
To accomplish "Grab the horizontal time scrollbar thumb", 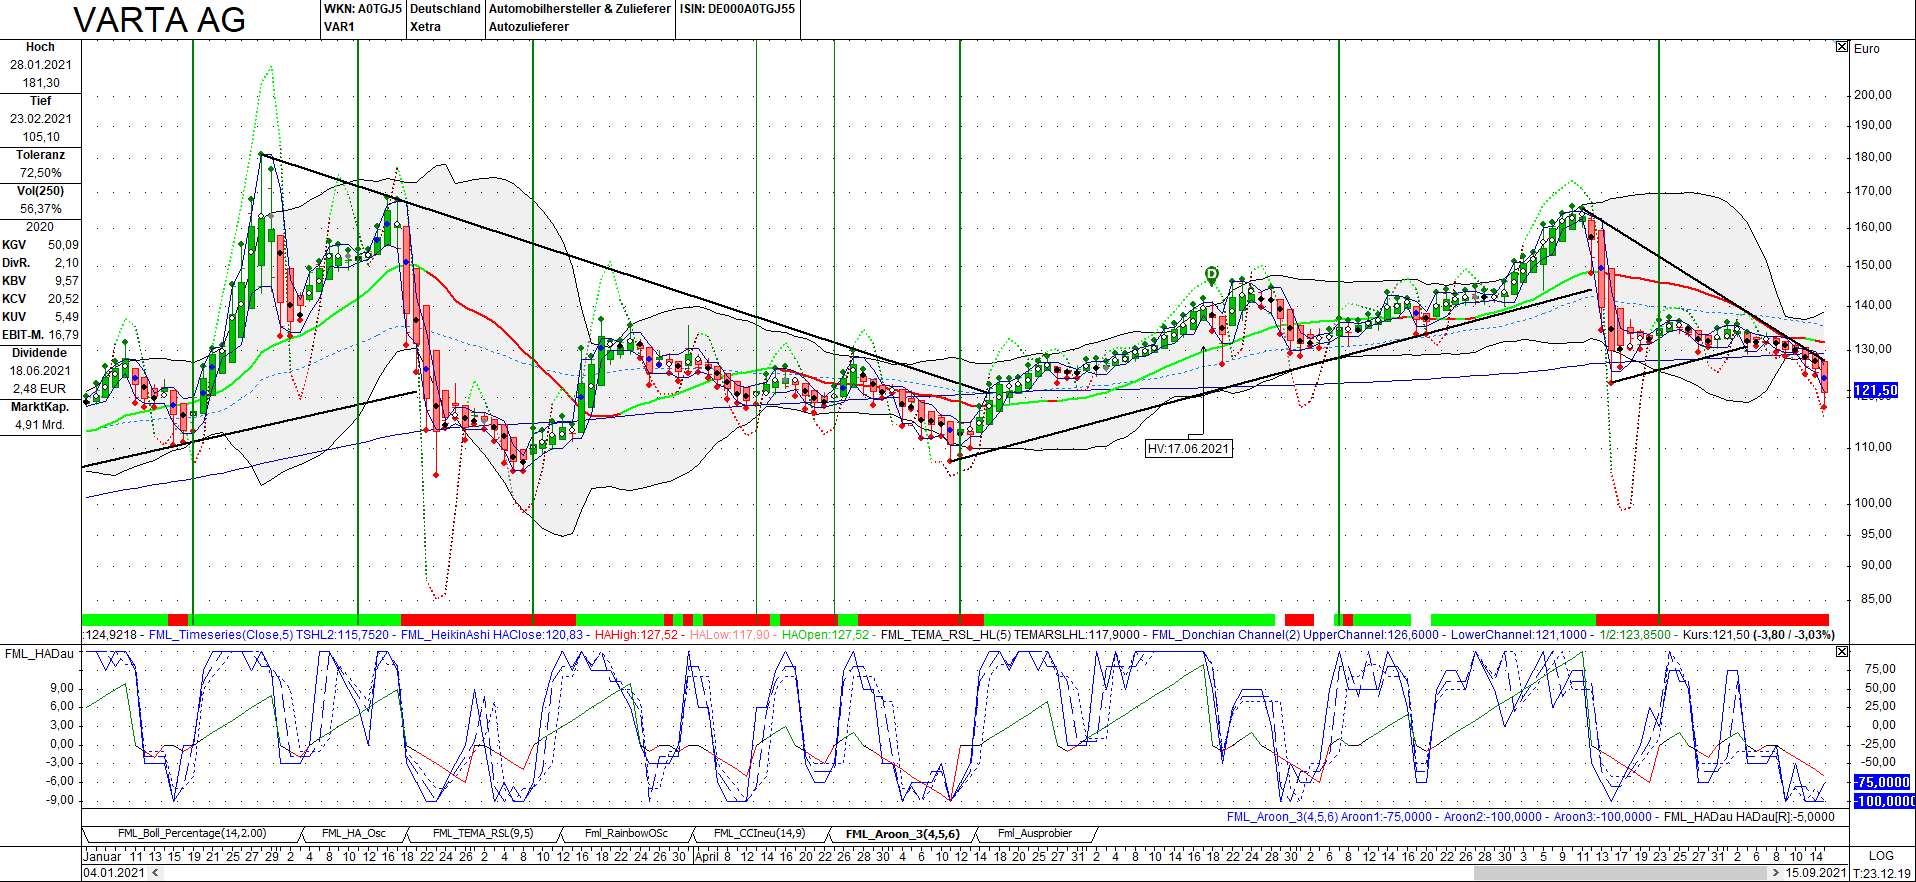I will tap(1619, 873).
